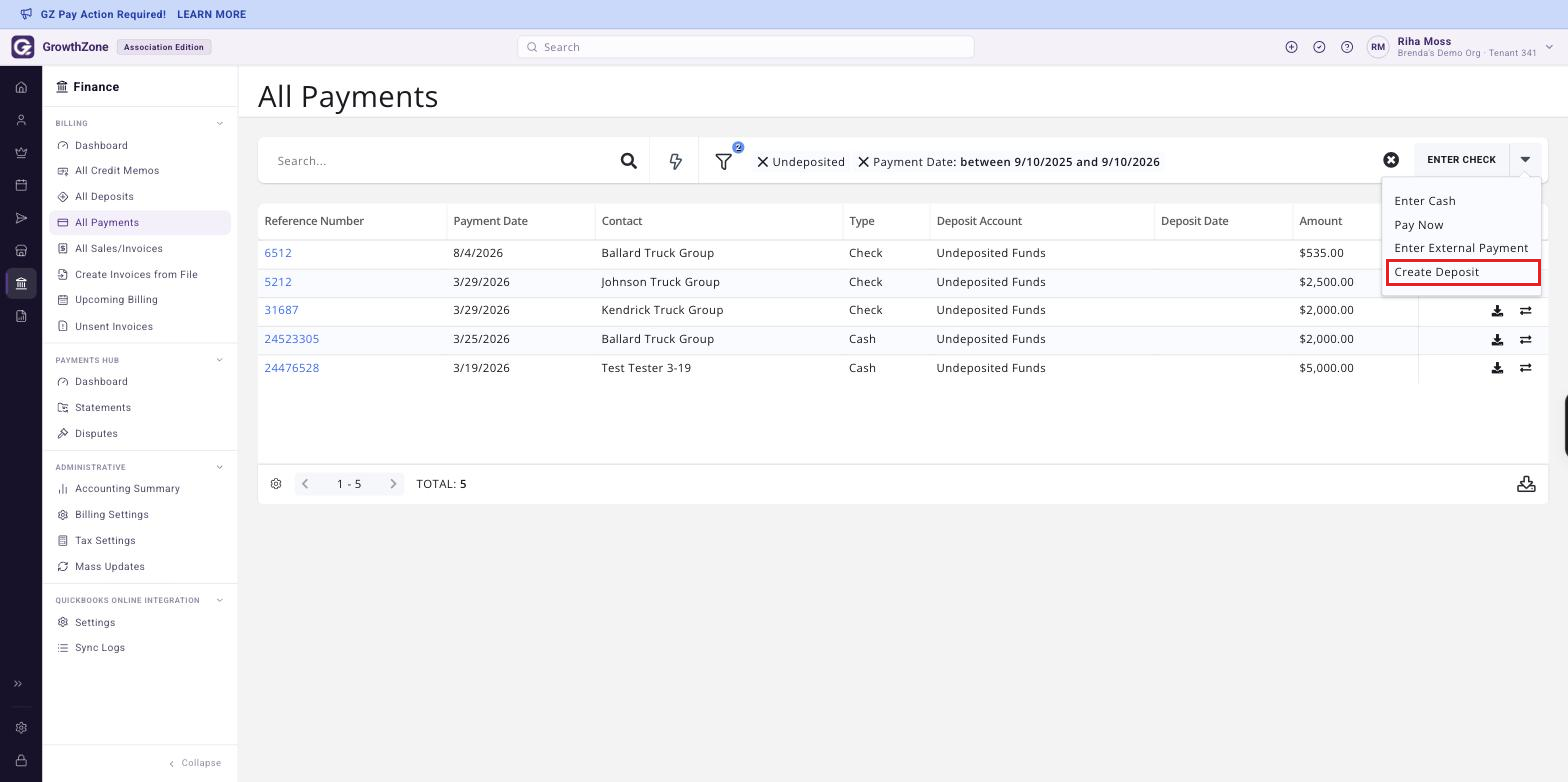Open the user account dropdown chevron
The width and height of the screenshot is (1568, 782).
coord(1549,47)
